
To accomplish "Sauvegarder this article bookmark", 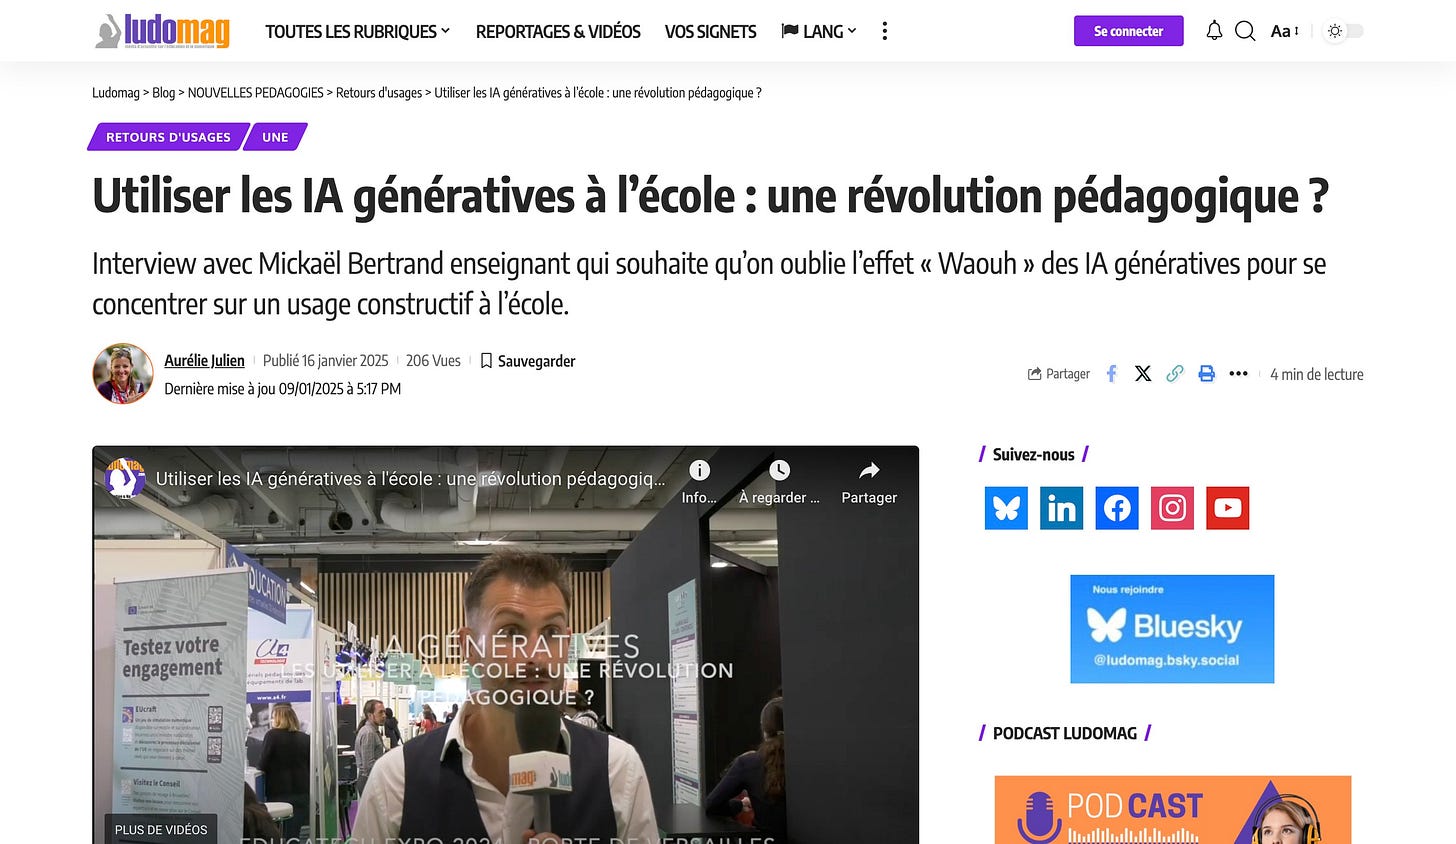I will tap(527, 361).
